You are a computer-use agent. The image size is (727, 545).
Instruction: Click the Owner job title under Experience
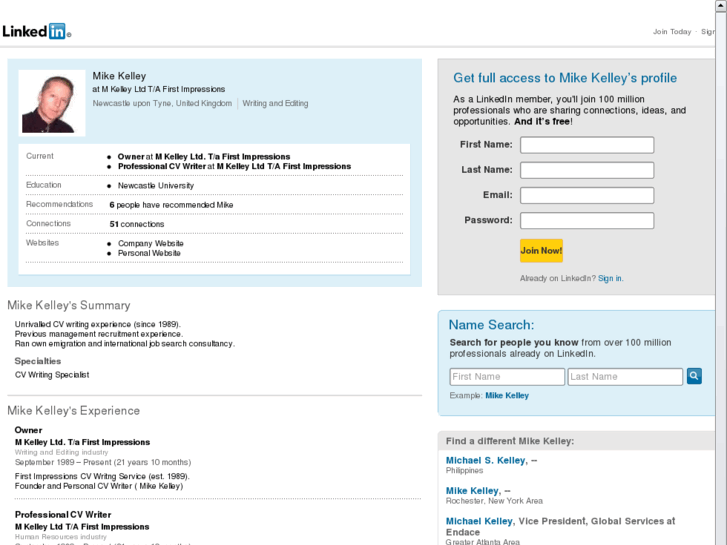28,430
